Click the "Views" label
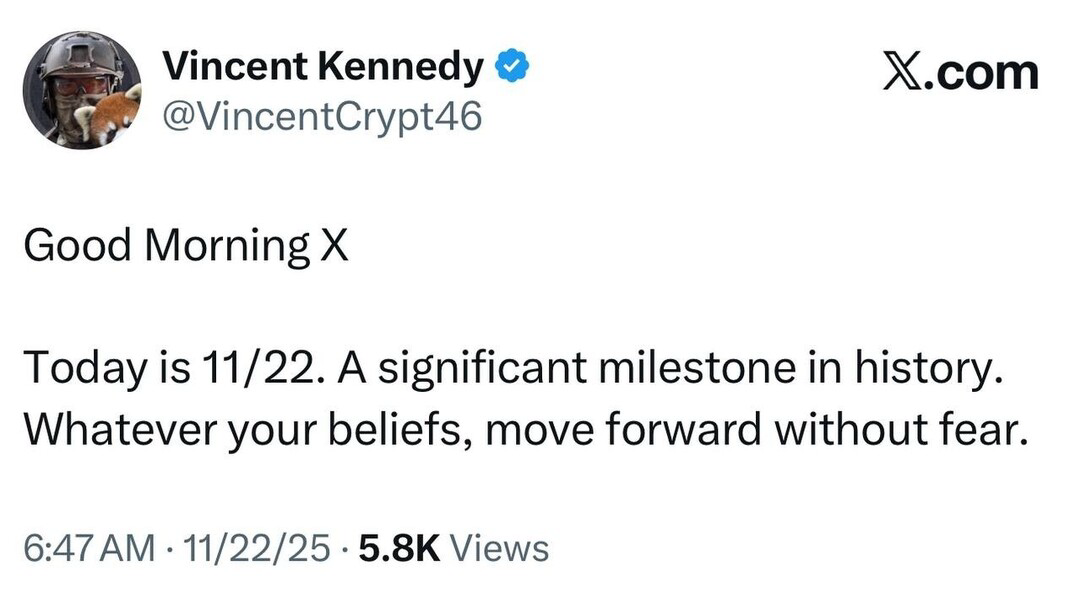Image resolution: width=1081 pixels, height=592 pixels. click(x=500, y=548)
